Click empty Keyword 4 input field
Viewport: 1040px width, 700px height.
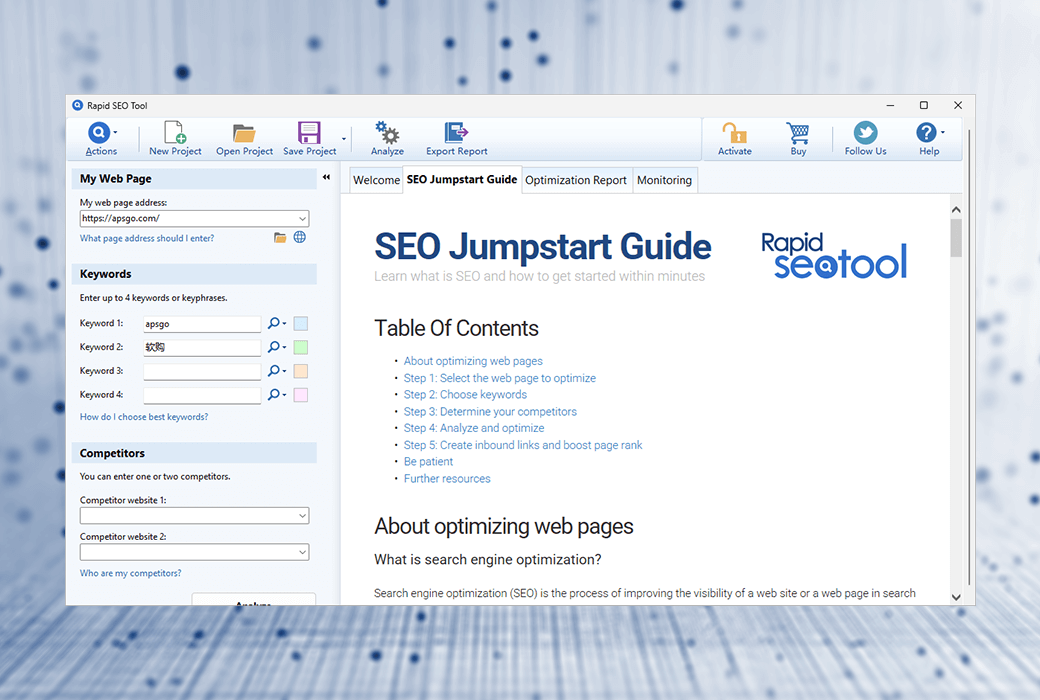click(x=202, y=395)
